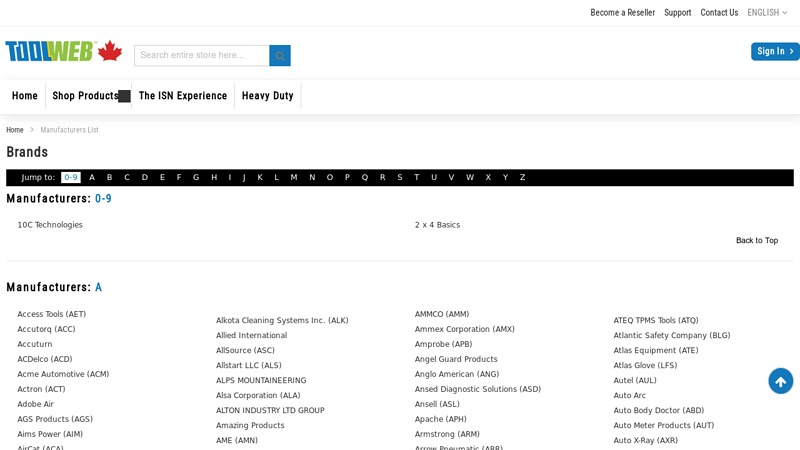Viewport: 800px width, 450px height.
Task: Click the search magnifier button
Action: pos(280,56)
